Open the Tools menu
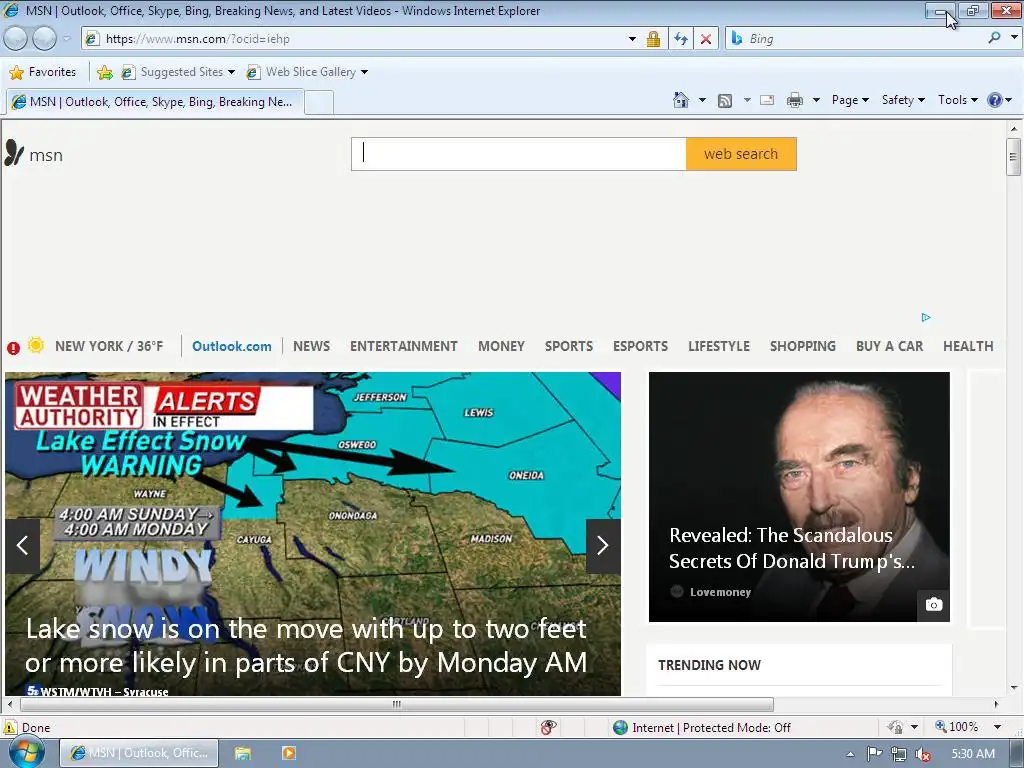This screenshot has width=1024, height=768. pos(957,100)
